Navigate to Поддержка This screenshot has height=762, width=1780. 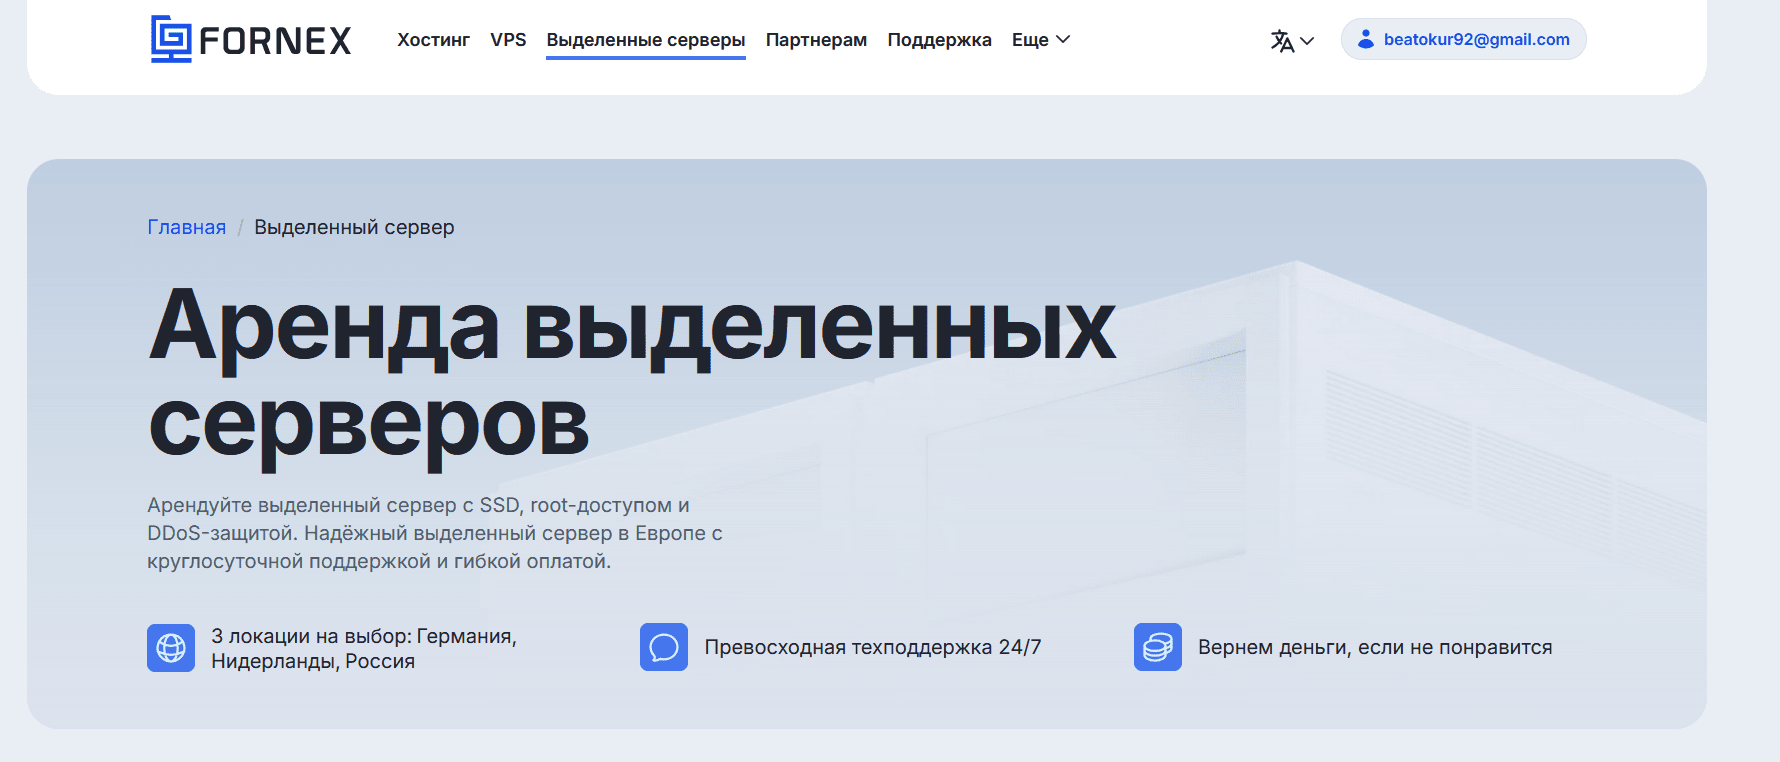click(939, 40)
